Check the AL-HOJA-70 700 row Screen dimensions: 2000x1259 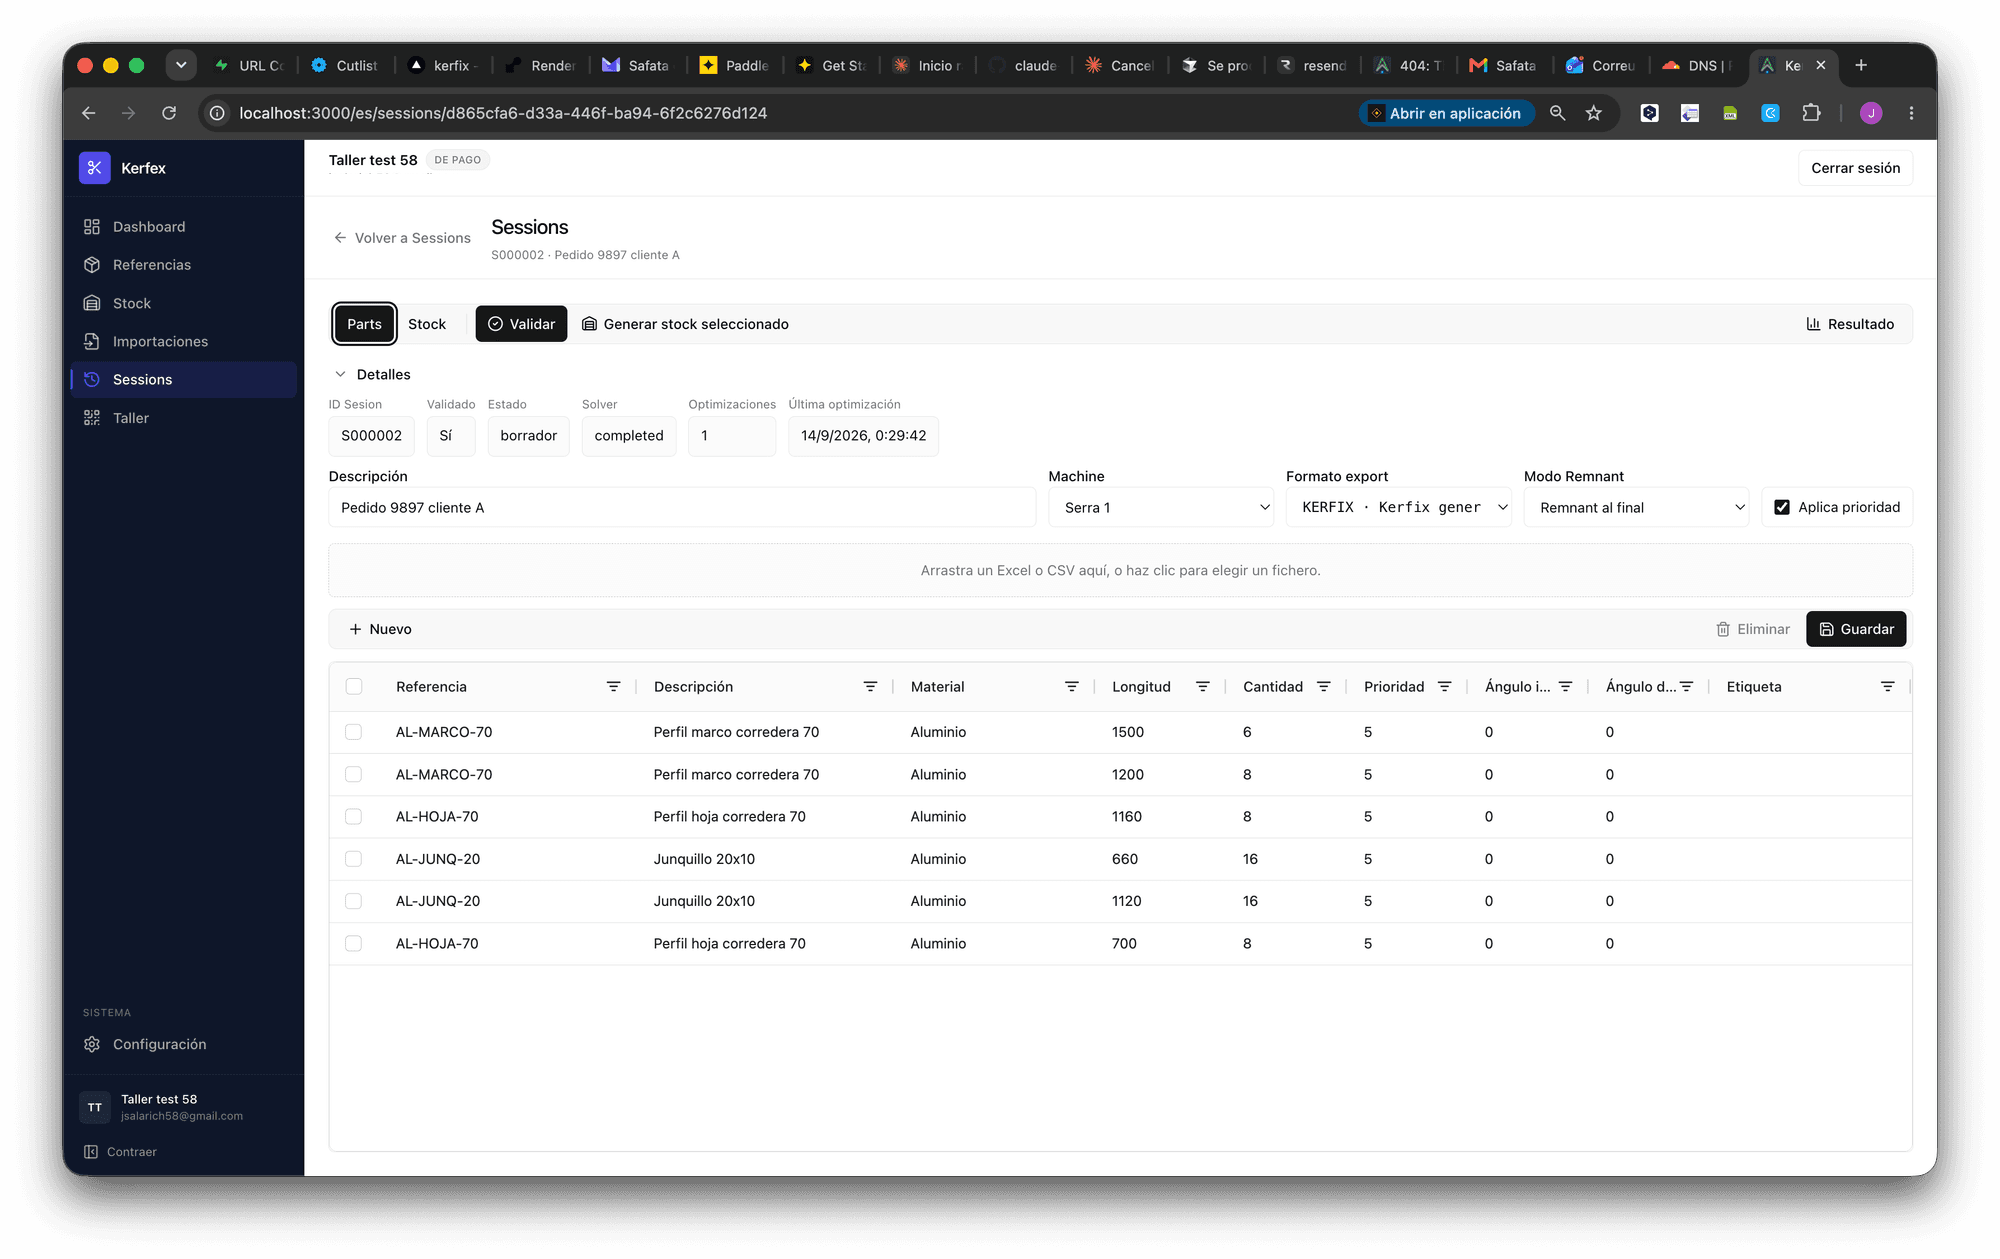pos(354,944)
